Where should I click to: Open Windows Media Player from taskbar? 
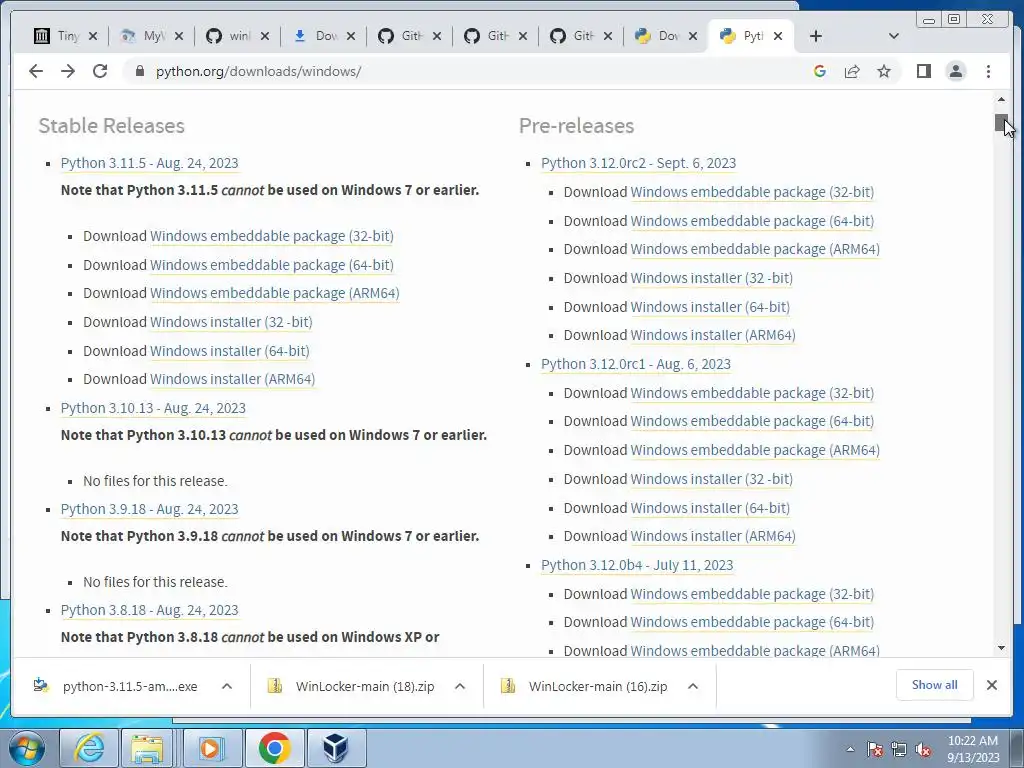tap(211, 748)
